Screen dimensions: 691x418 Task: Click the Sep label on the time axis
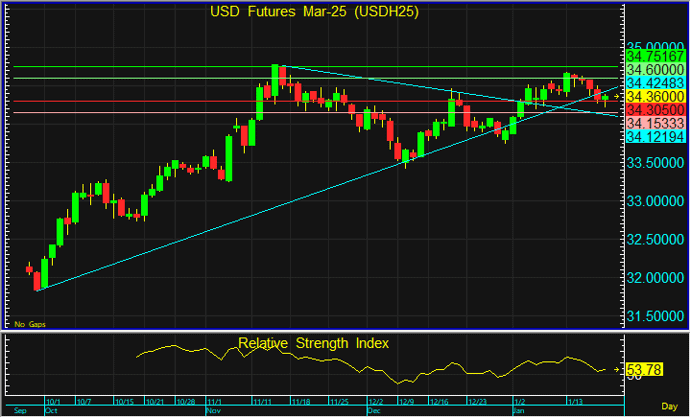20,410
